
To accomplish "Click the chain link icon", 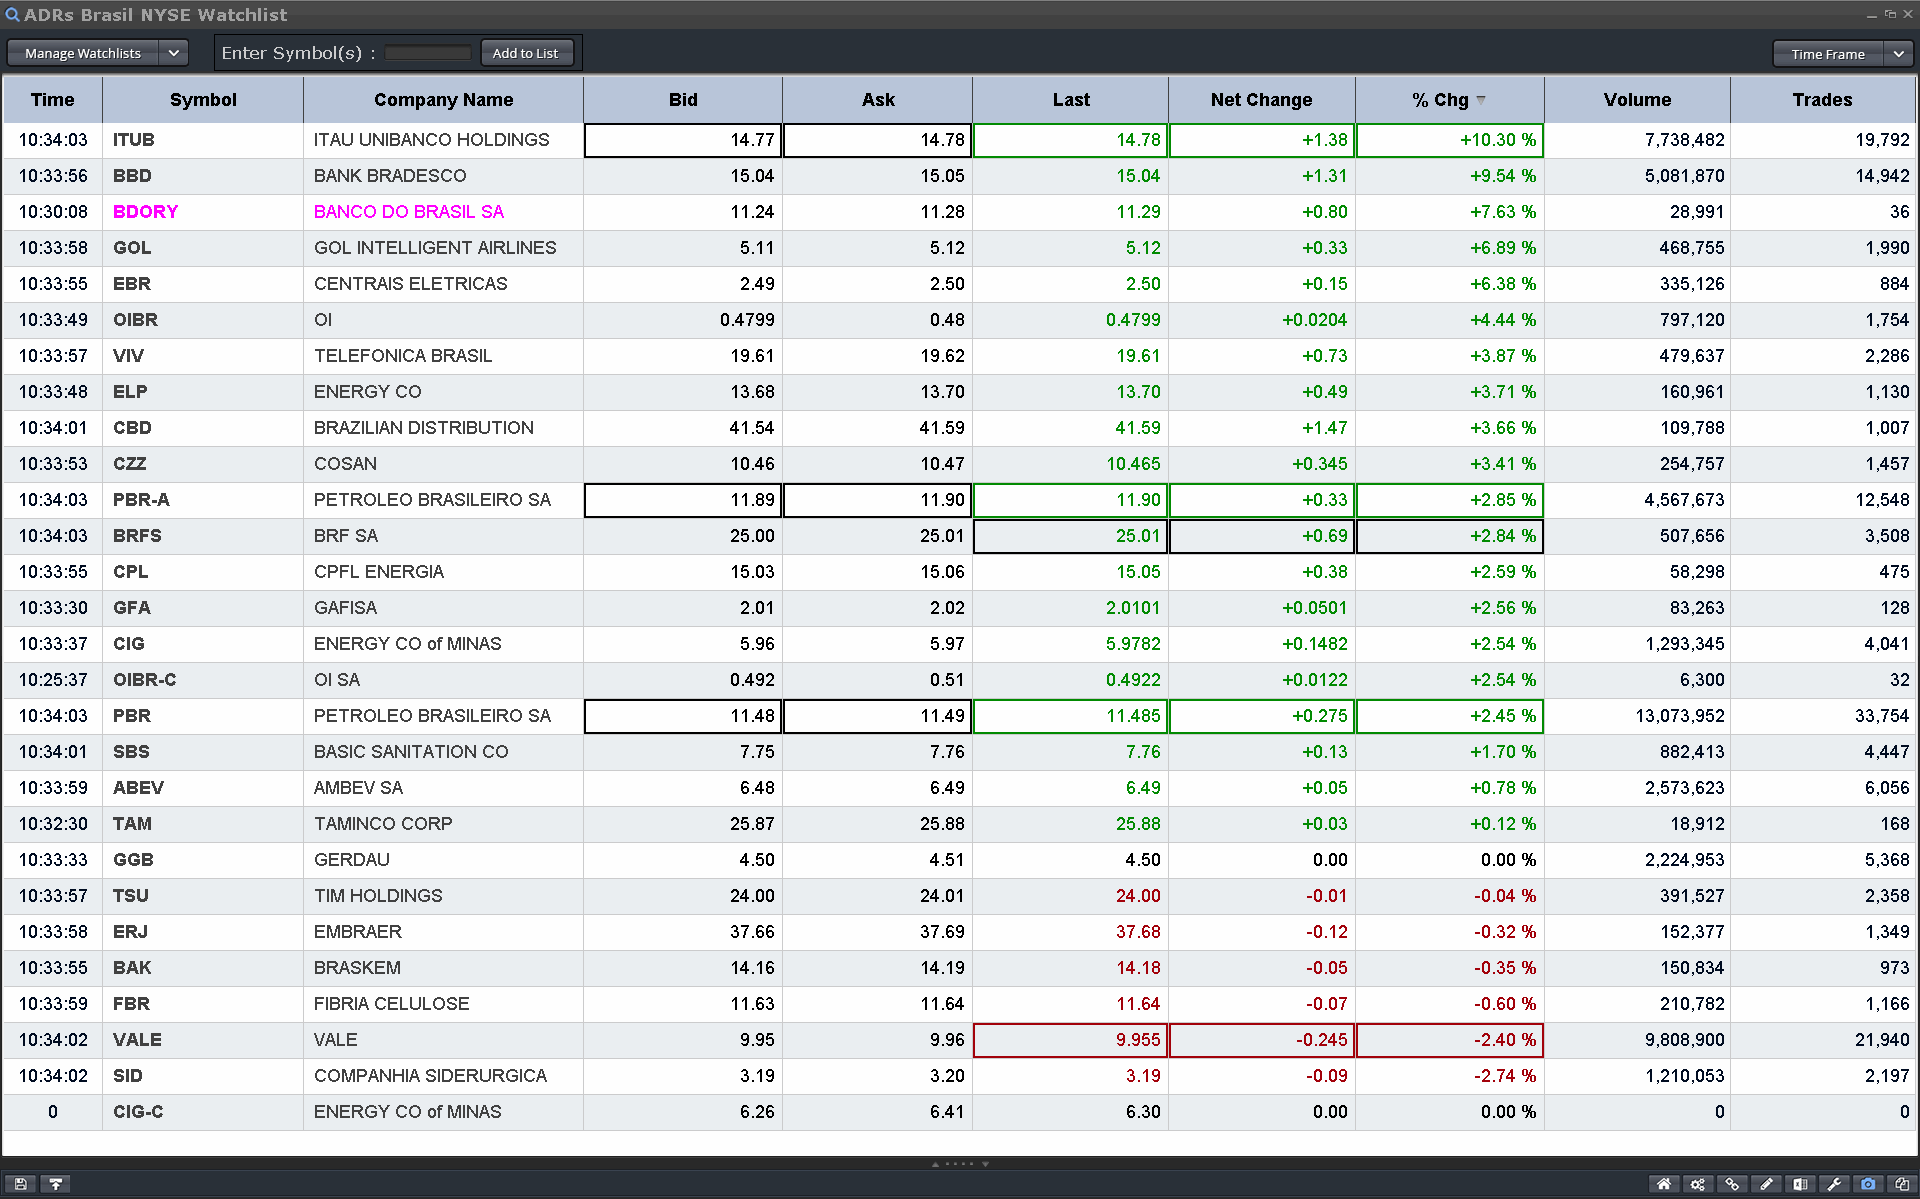I will click(1732, 1184).
